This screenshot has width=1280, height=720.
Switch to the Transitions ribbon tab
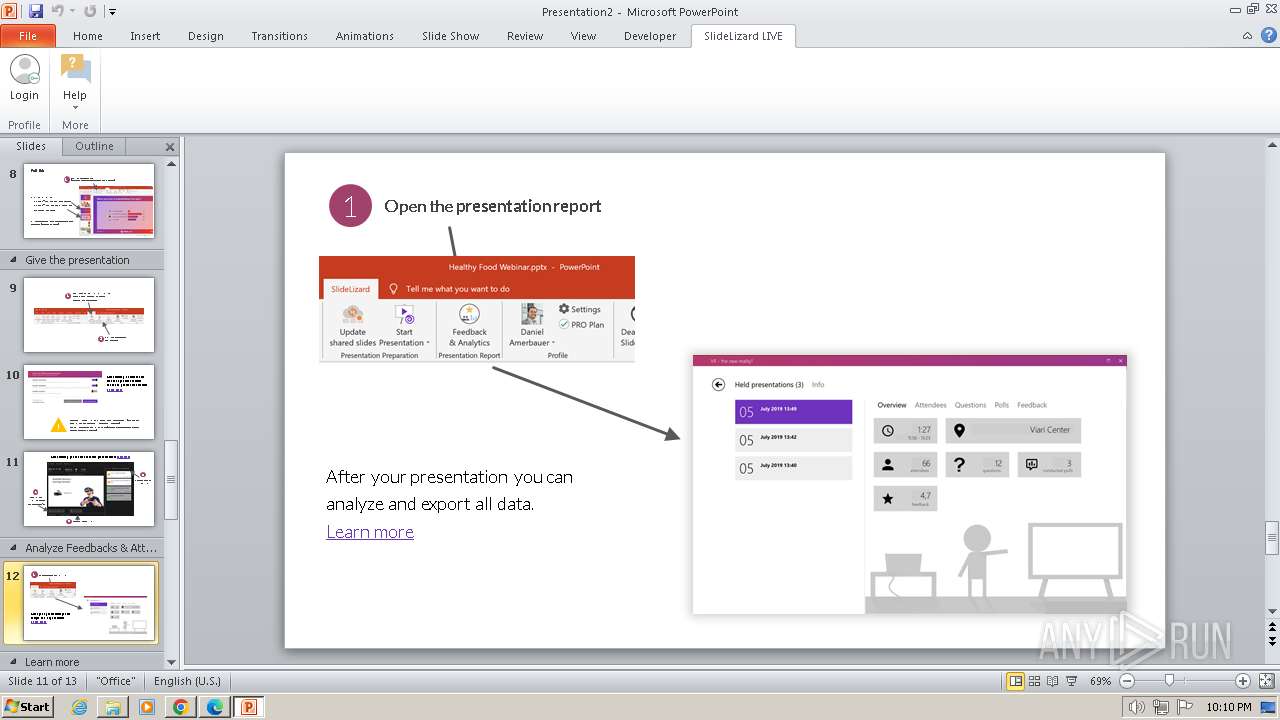[279, 36]
